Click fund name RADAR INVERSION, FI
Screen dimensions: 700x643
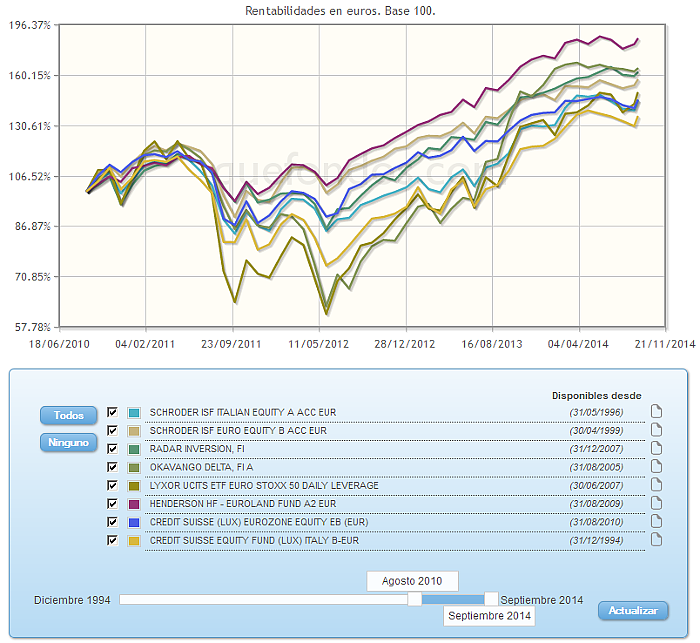[197, 449]
